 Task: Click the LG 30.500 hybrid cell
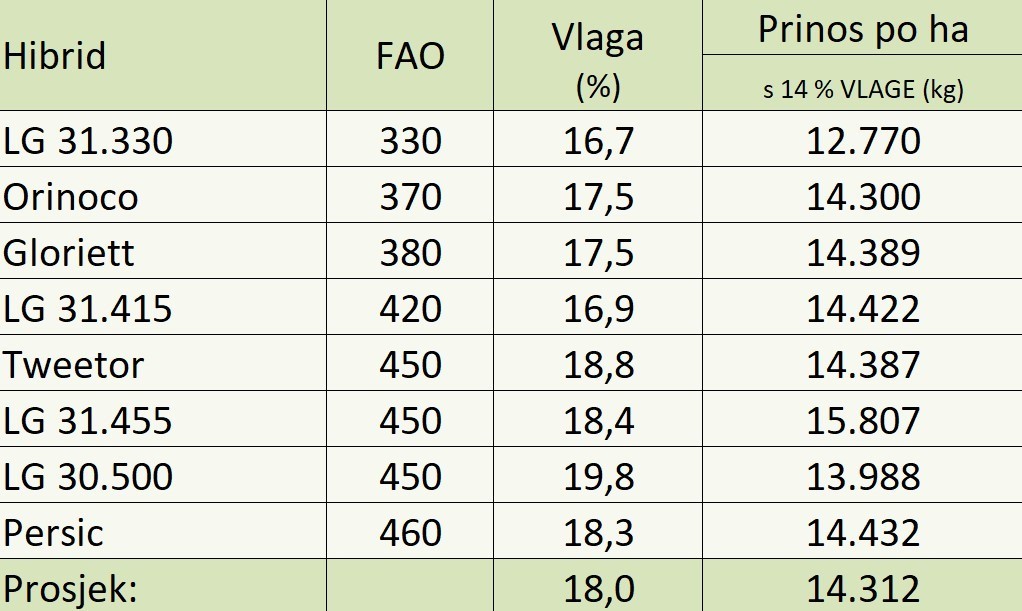tap(88, 477)
